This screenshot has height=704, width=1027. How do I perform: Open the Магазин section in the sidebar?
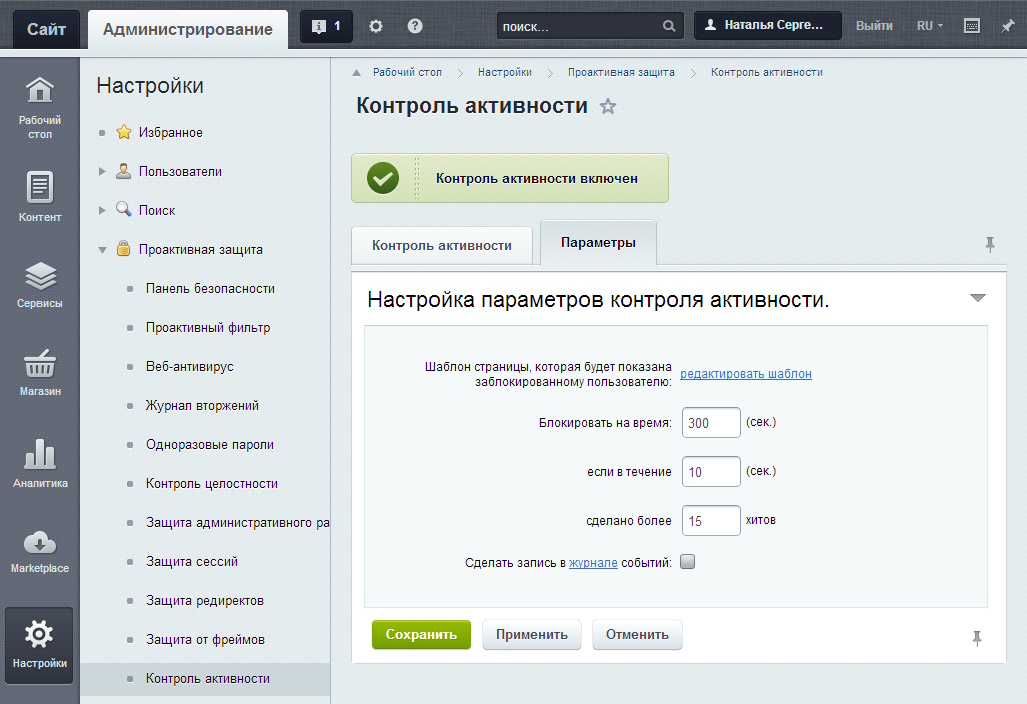pyautogui.click(x=39, y=370)
